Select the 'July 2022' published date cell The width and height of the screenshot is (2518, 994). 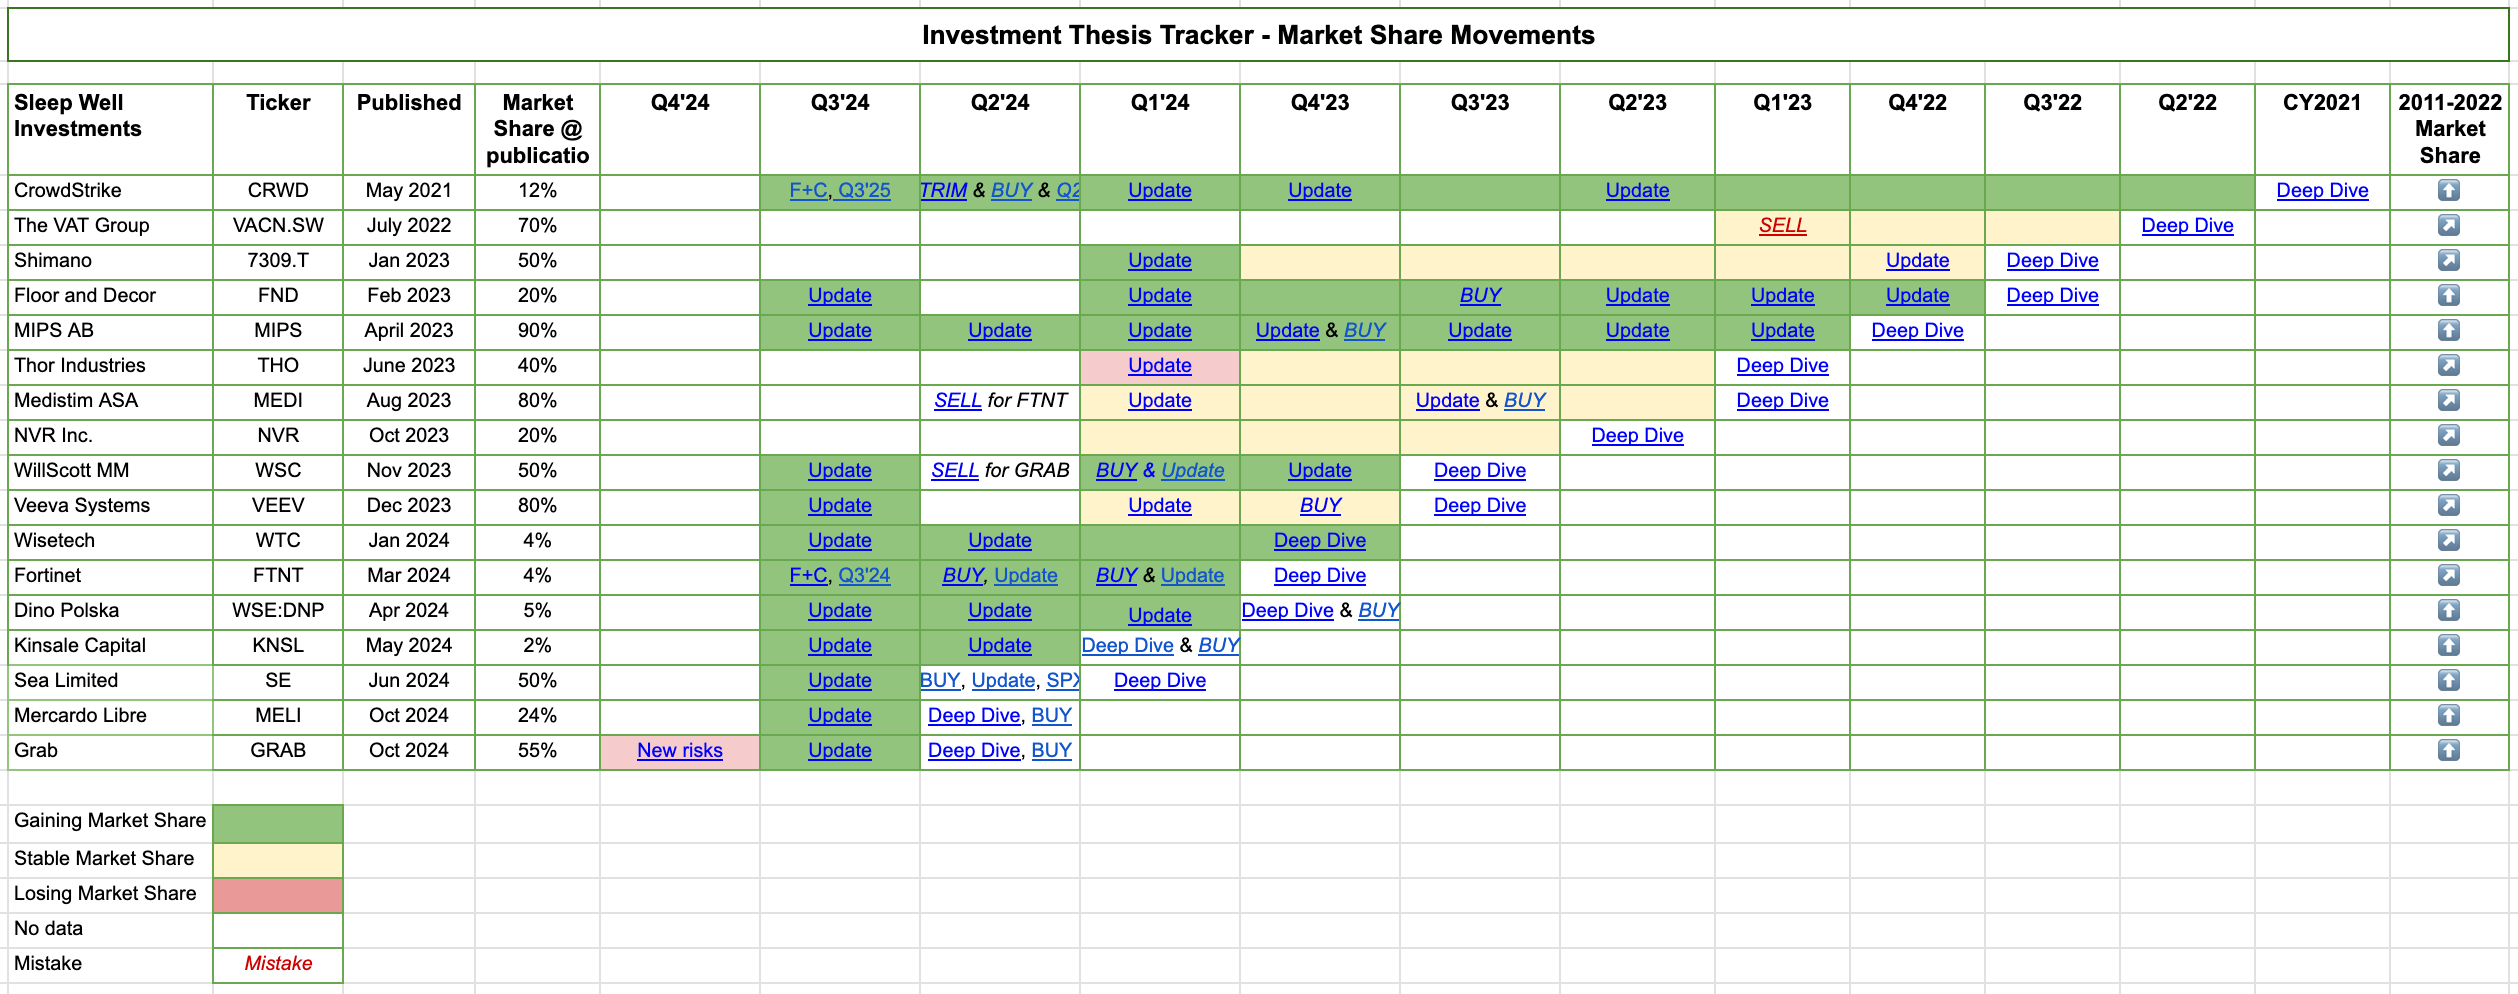click(x=408, y=225)
